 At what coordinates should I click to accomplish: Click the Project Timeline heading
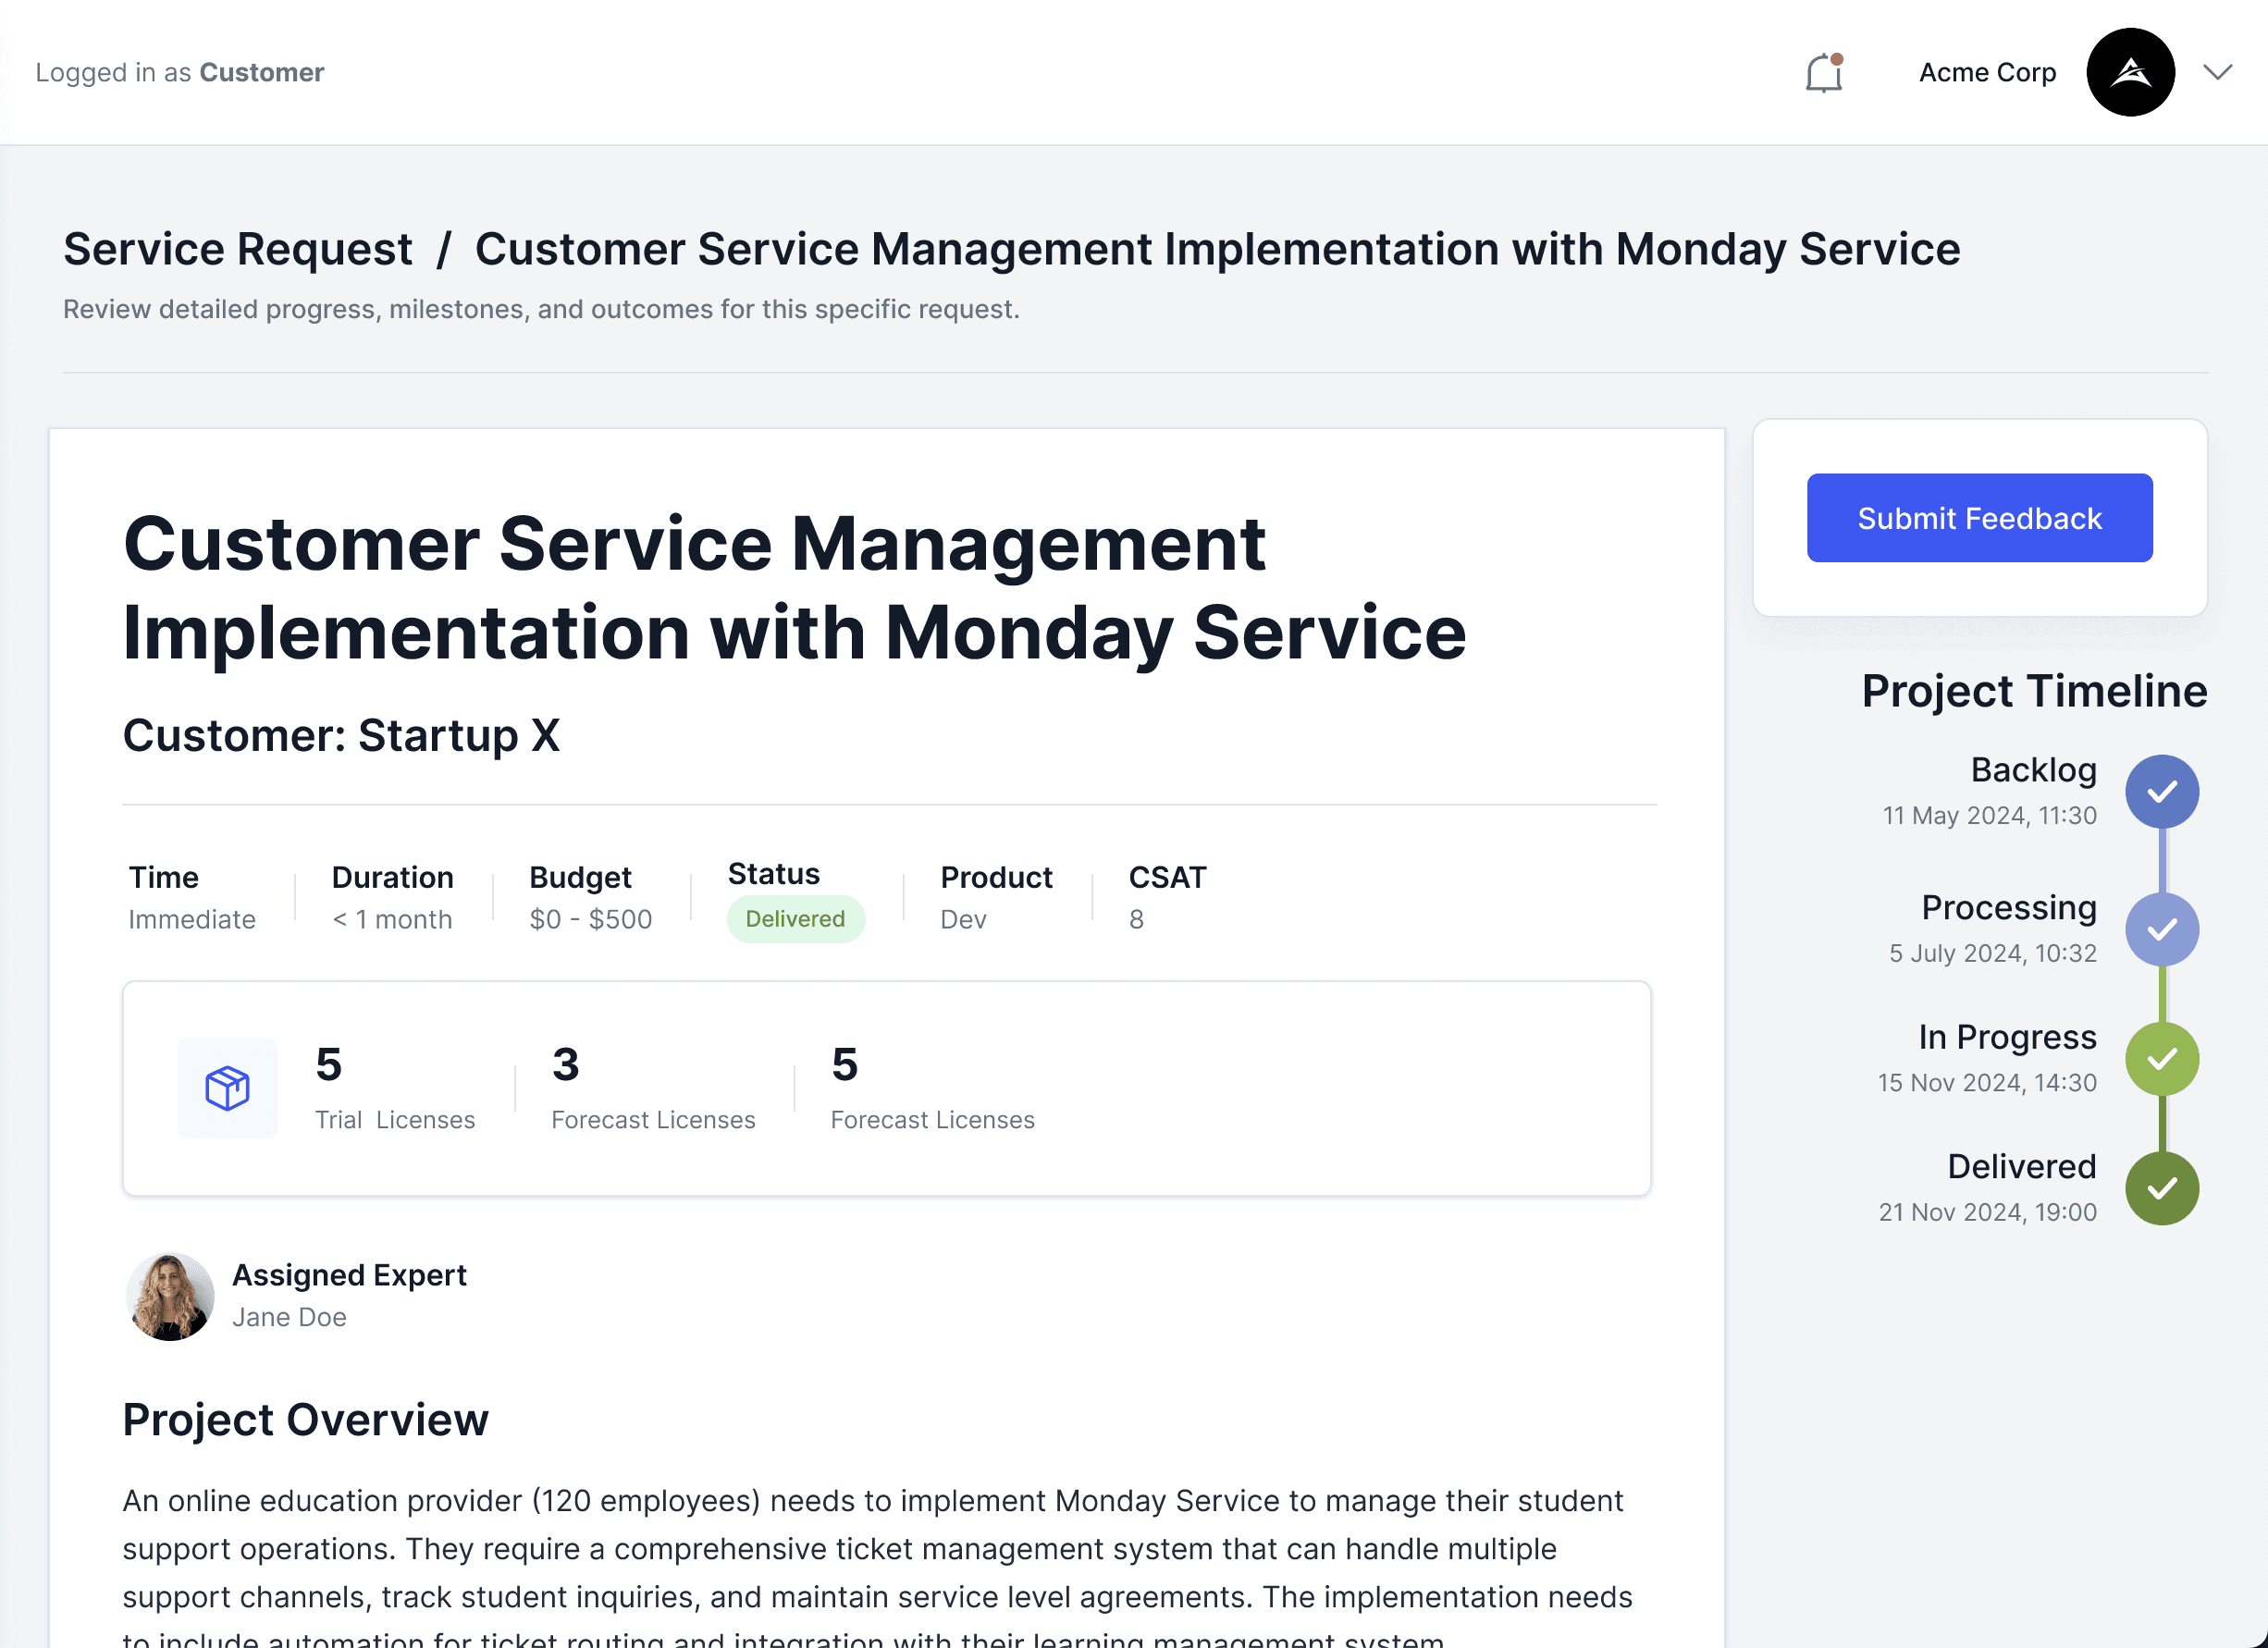2034,691
